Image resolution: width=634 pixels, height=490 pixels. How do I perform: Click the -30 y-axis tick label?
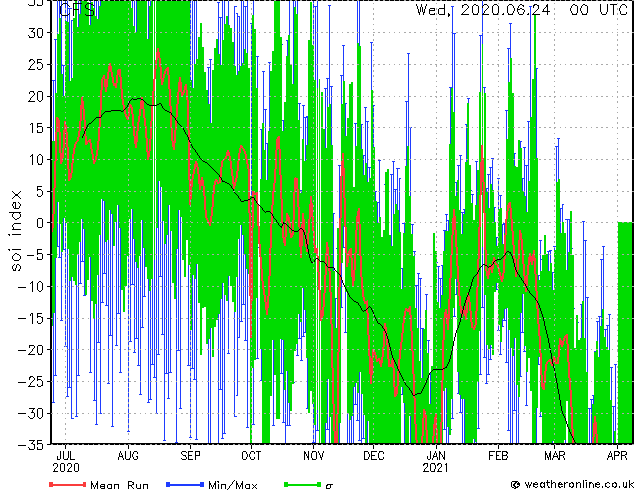31,413
